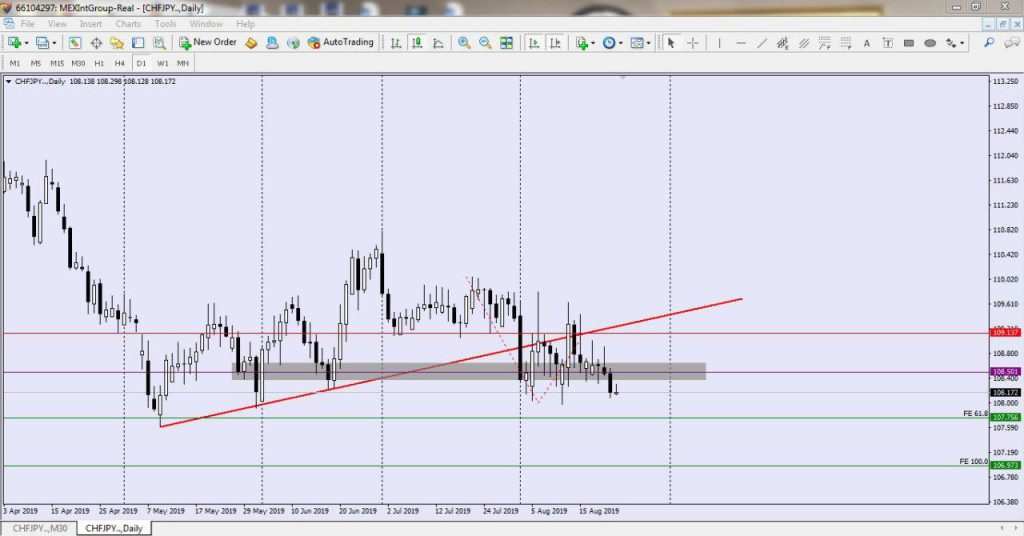Select the standard arrow cursor

[x=671, y=43]
